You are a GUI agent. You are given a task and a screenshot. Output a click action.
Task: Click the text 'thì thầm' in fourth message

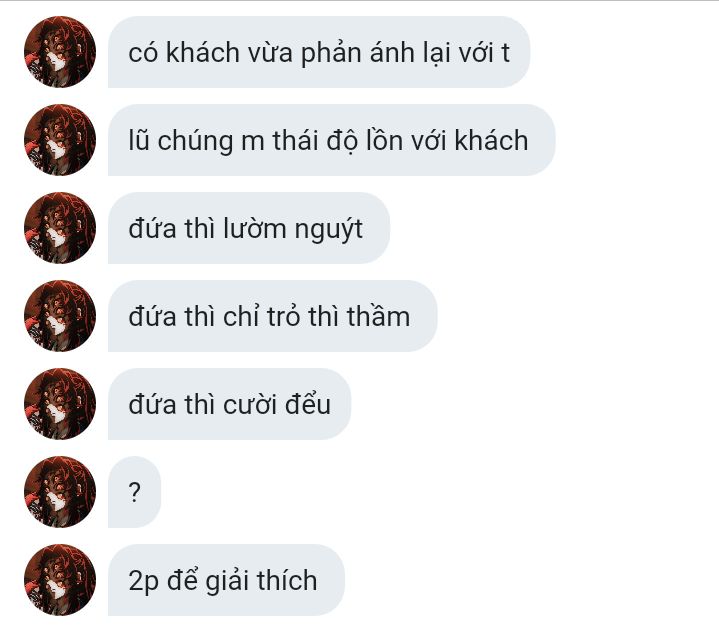click(359, 316)
